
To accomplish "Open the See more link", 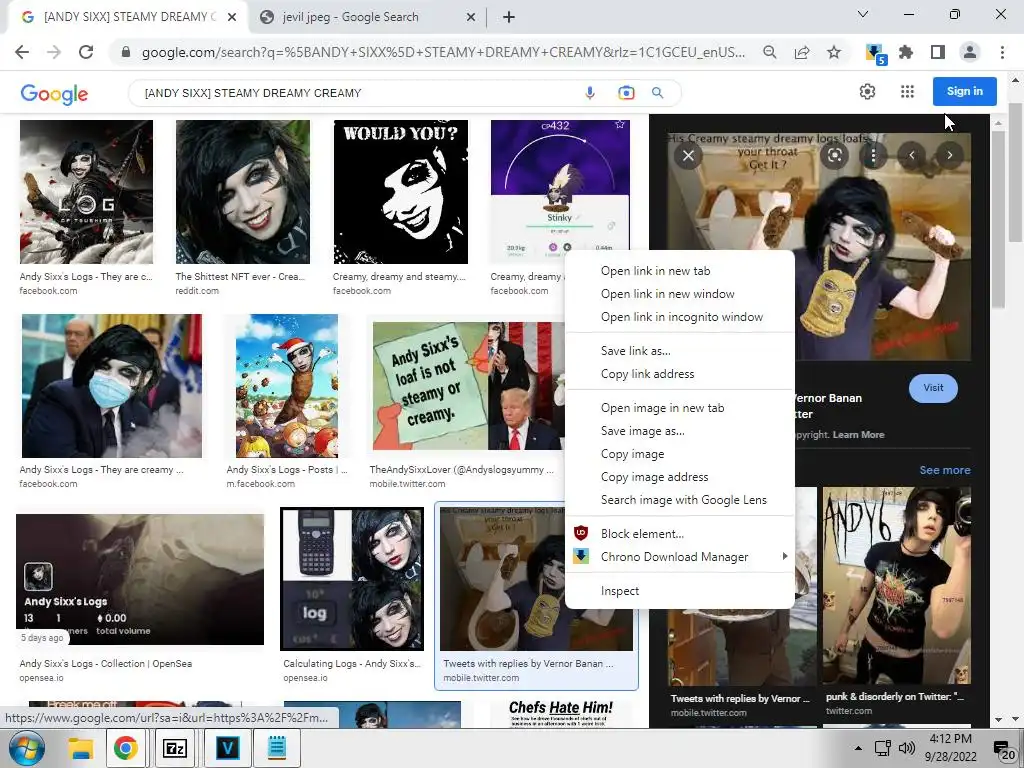I will point(944,470).
